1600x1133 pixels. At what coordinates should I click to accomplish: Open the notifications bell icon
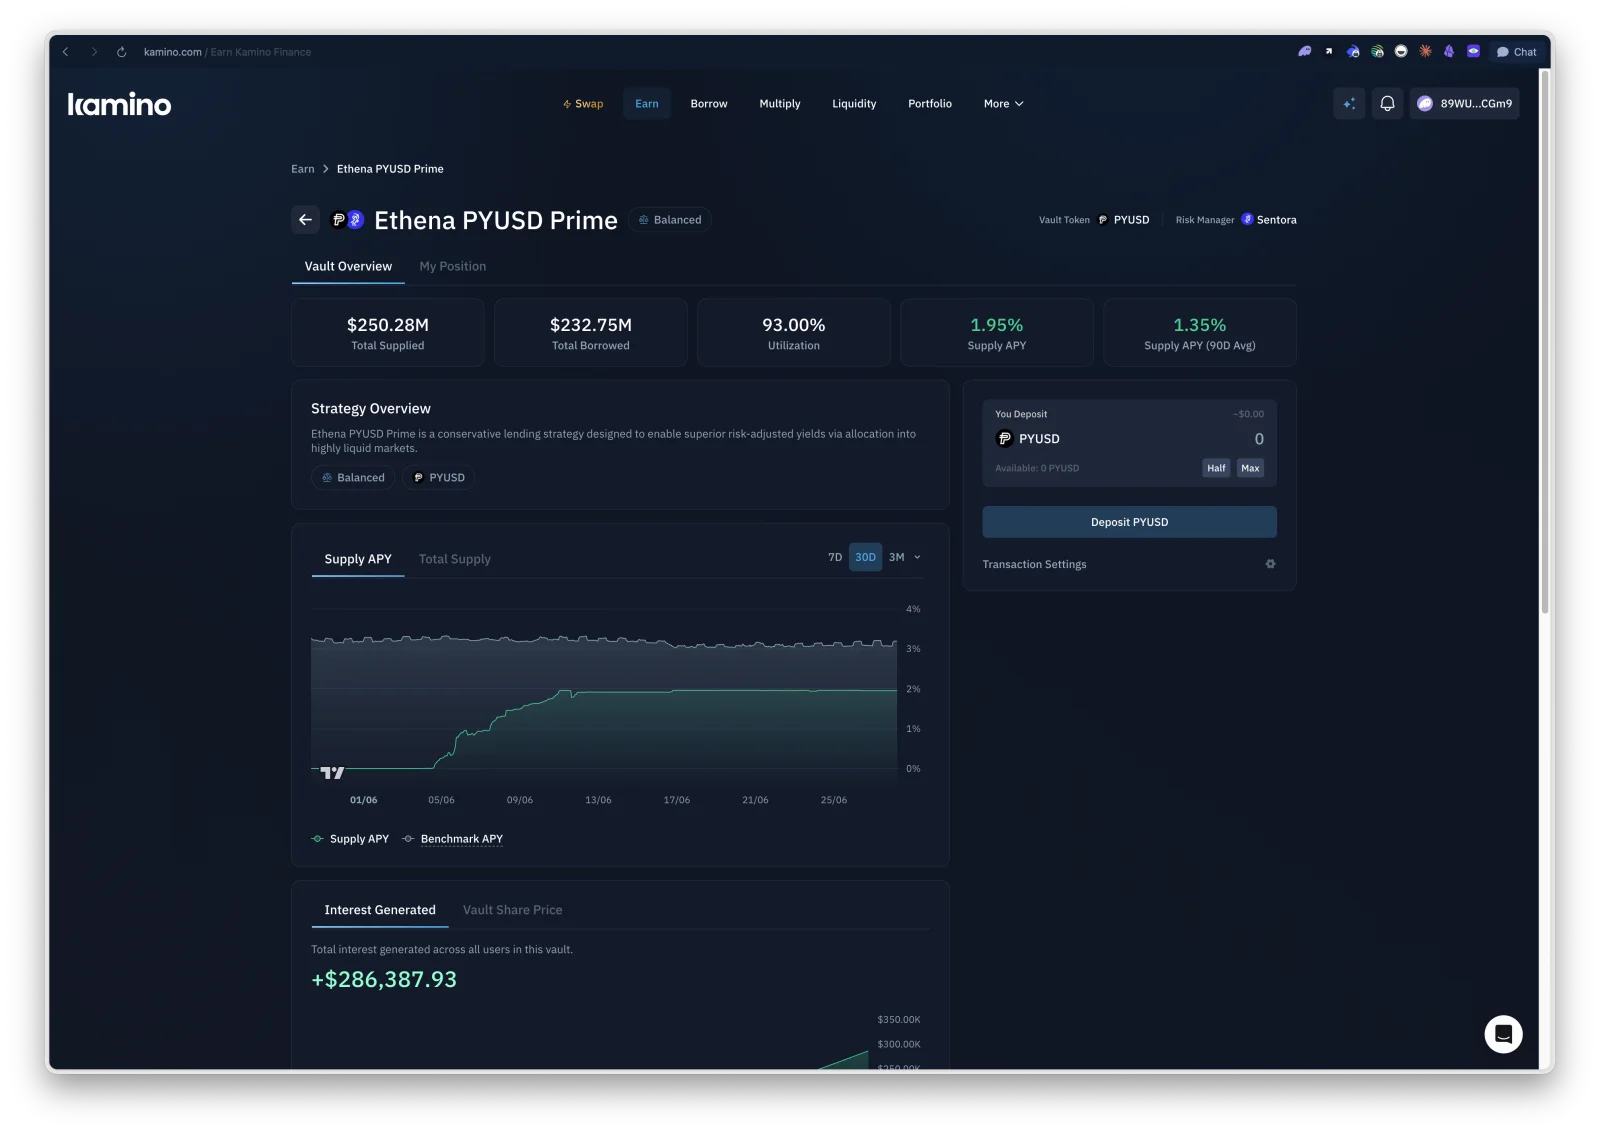[1387, 104]
